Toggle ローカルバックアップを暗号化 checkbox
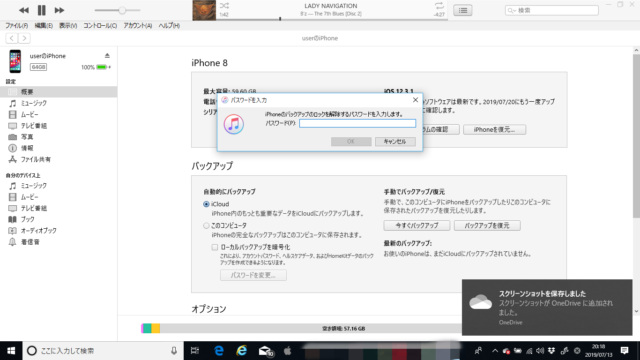The width and height of the screenshot is (640, 360). click(x=215, y=247)
